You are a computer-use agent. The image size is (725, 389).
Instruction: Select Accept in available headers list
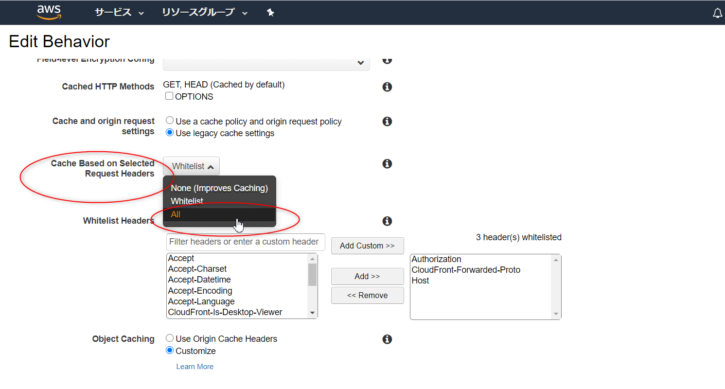click(x=237, y=258)
